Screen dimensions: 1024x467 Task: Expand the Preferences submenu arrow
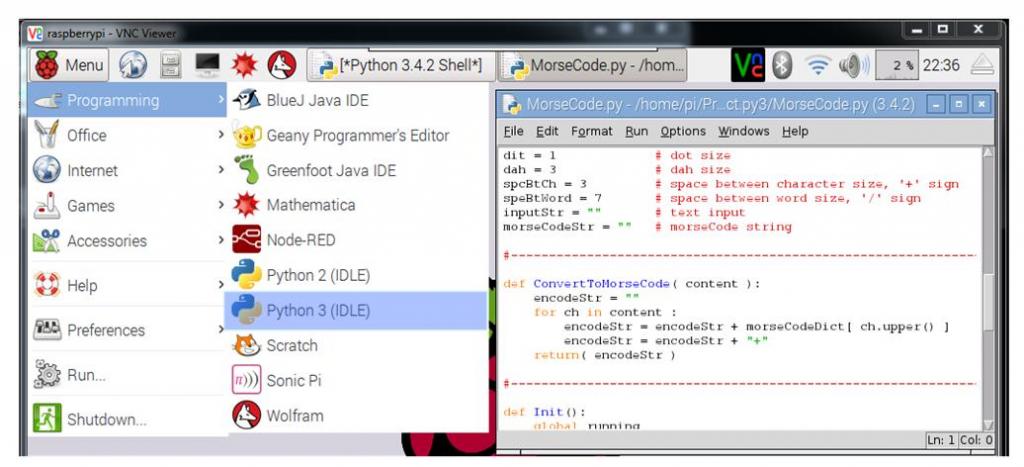(221, 330)
